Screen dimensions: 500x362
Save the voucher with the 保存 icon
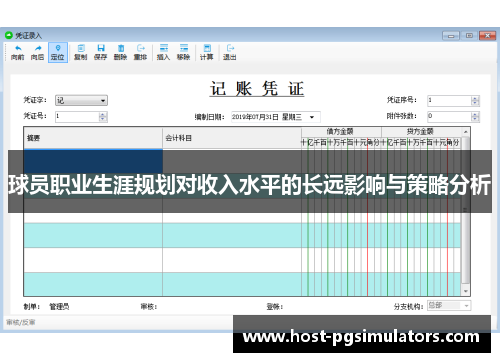click(101, 48)
